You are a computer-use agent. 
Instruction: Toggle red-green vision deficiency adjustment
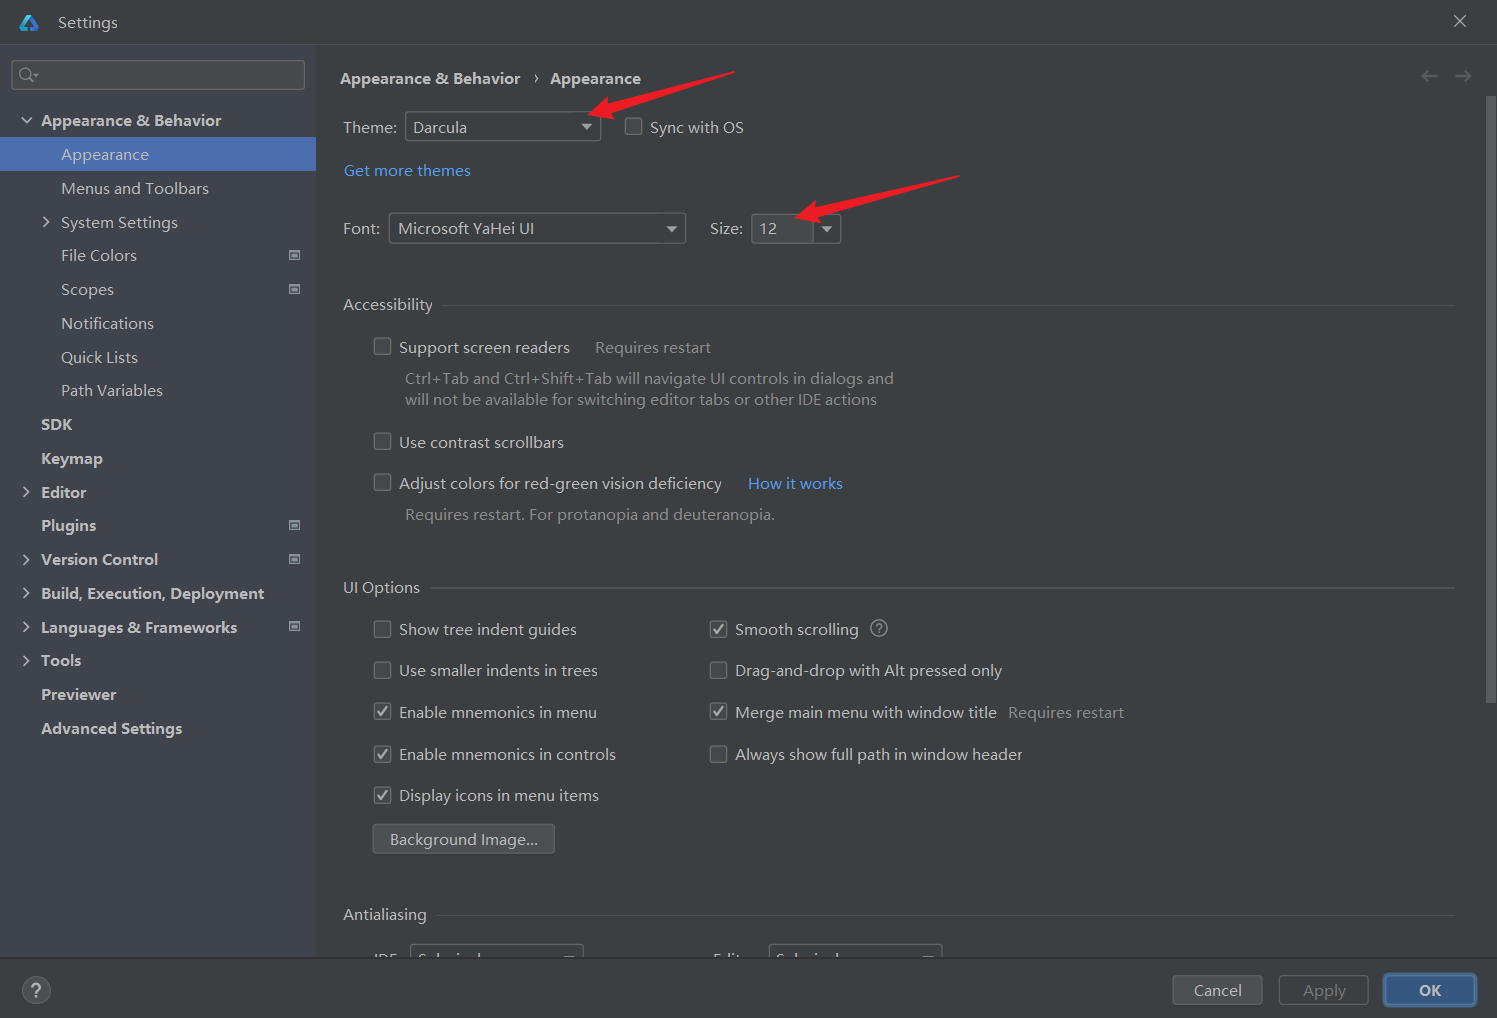[x=382, y=482]
